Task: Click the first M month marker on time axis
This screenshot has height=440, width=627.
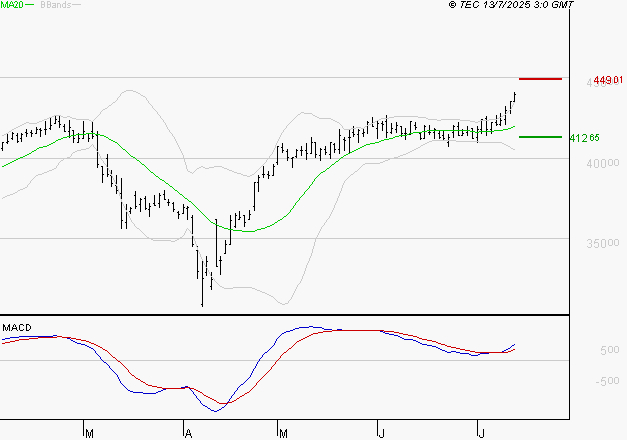Action: coord(88,433)
